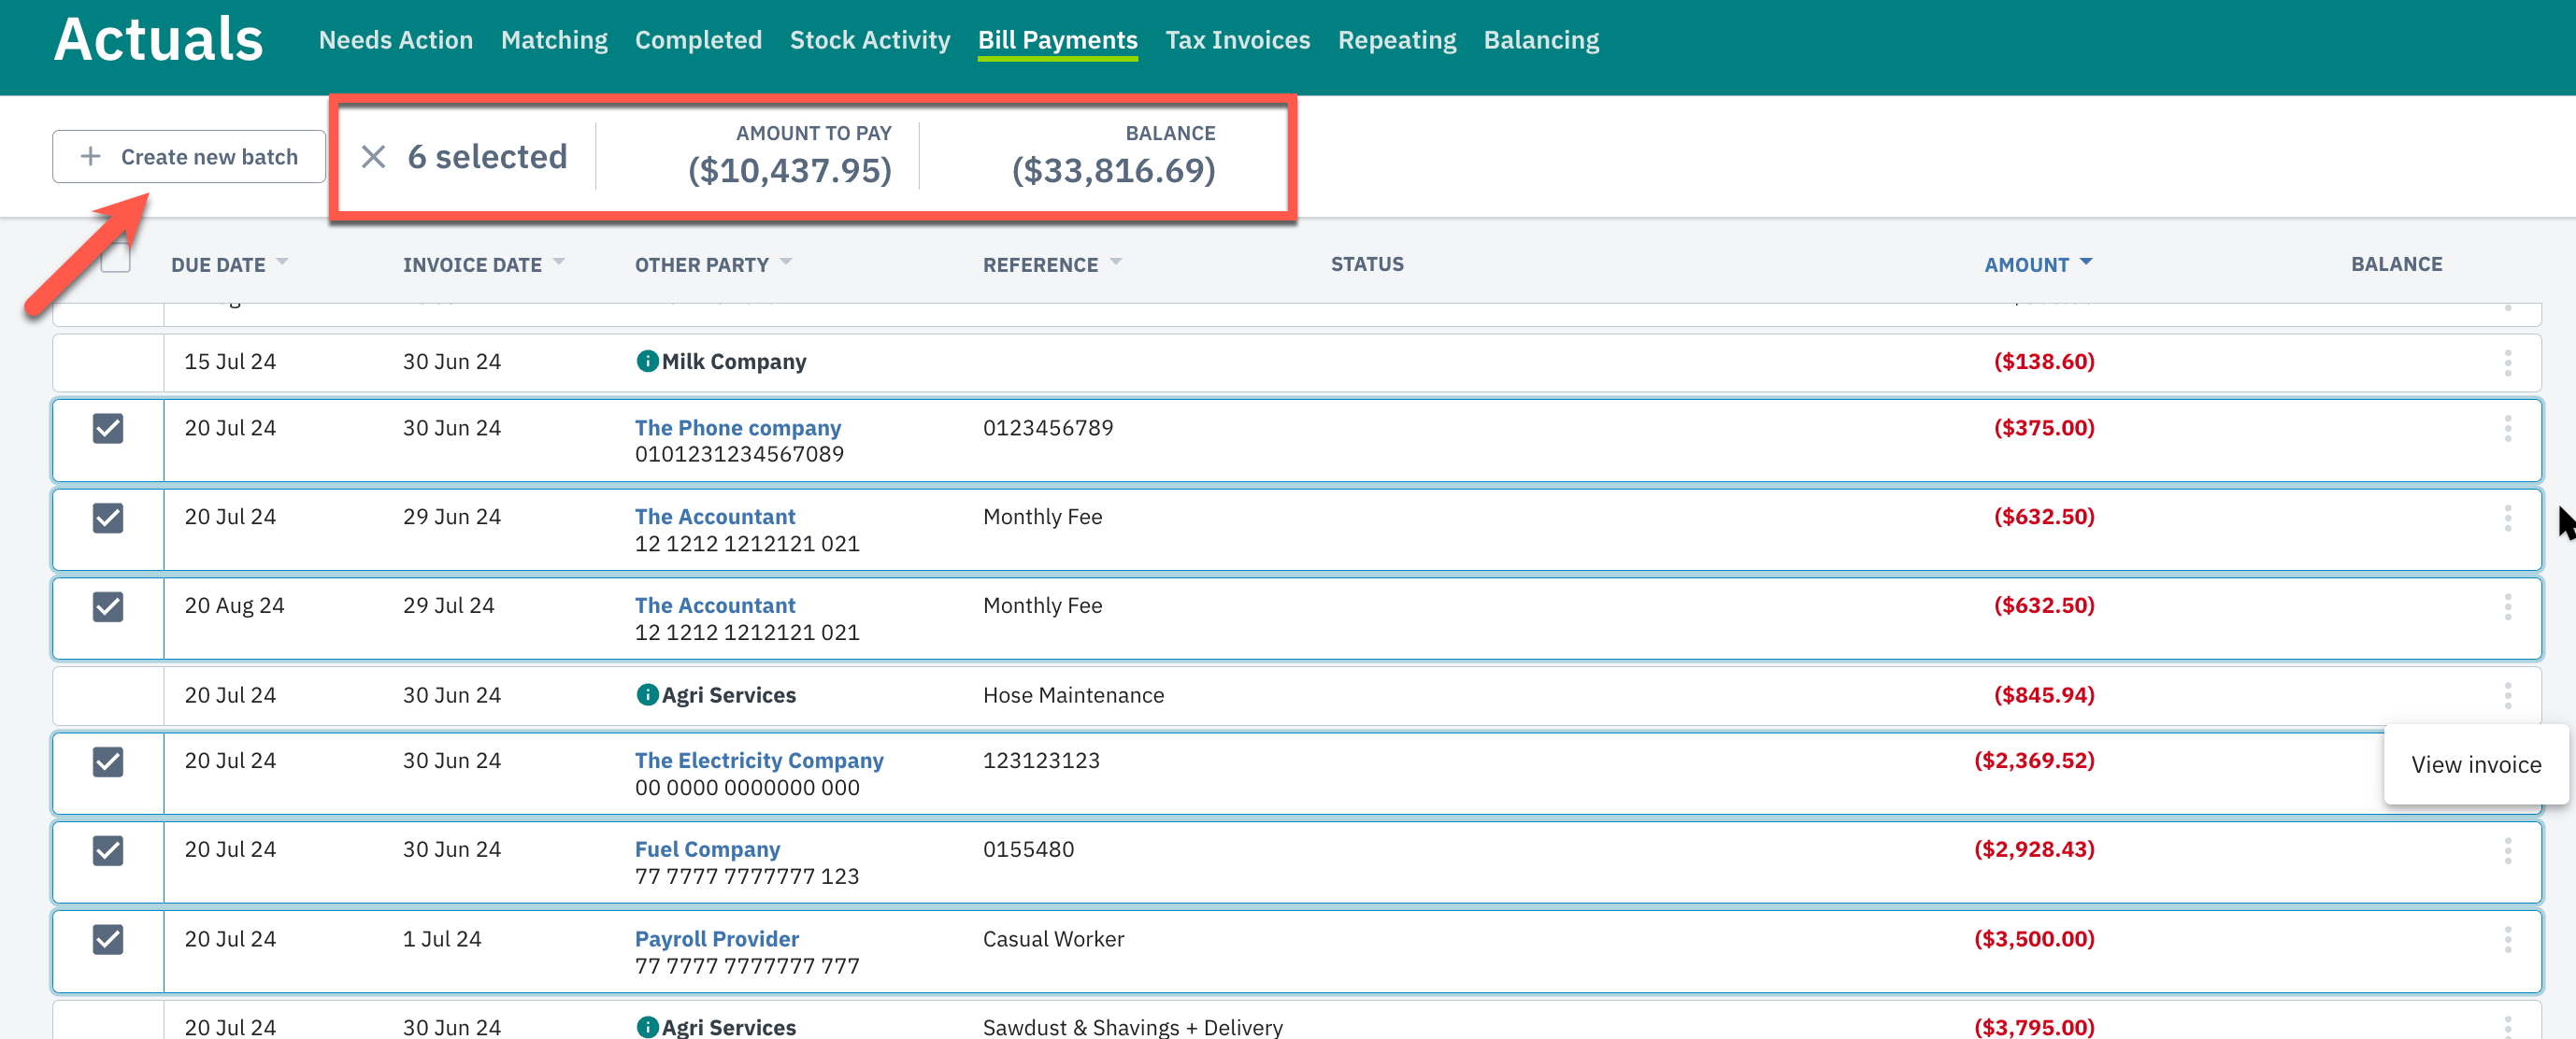
Task: Click info icon beside Milk Company
Action: [x=647, y=361]
